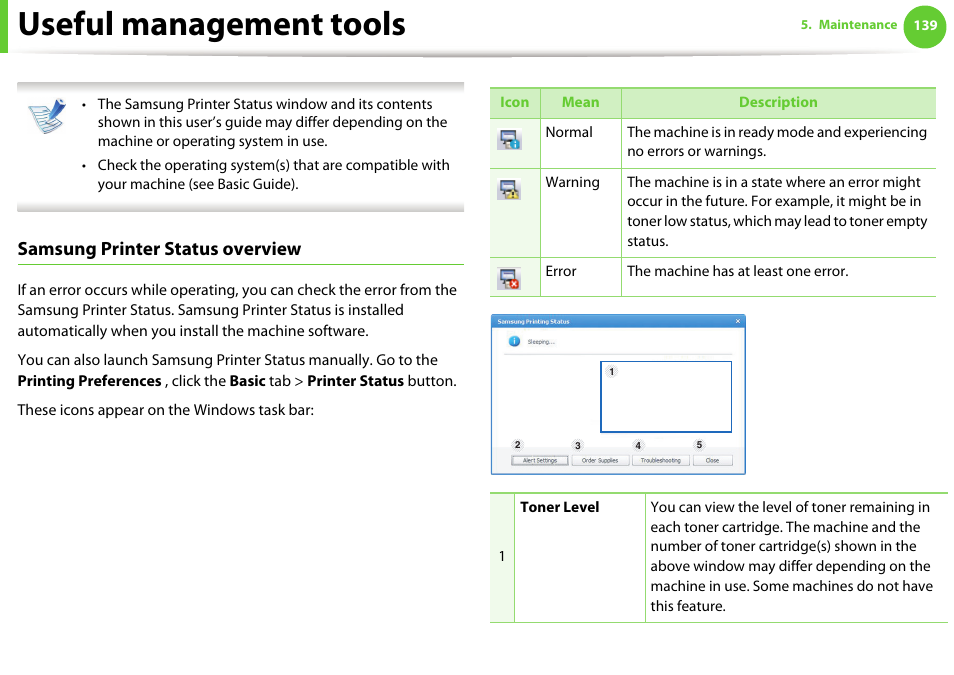The height and width of the screenshot is (675, 954).
Task: Close the Samsung Printing Status window
Action: pos(738,321)
